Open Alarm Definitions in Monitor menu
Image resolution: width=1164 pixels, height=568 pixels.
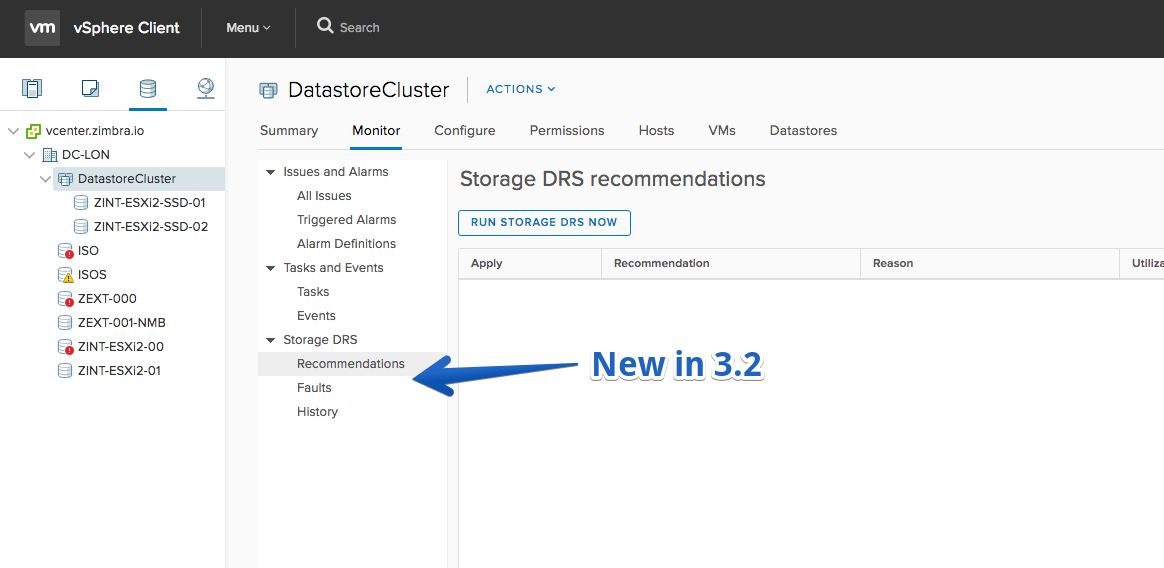pyautogui.click(x=347, y=244)
